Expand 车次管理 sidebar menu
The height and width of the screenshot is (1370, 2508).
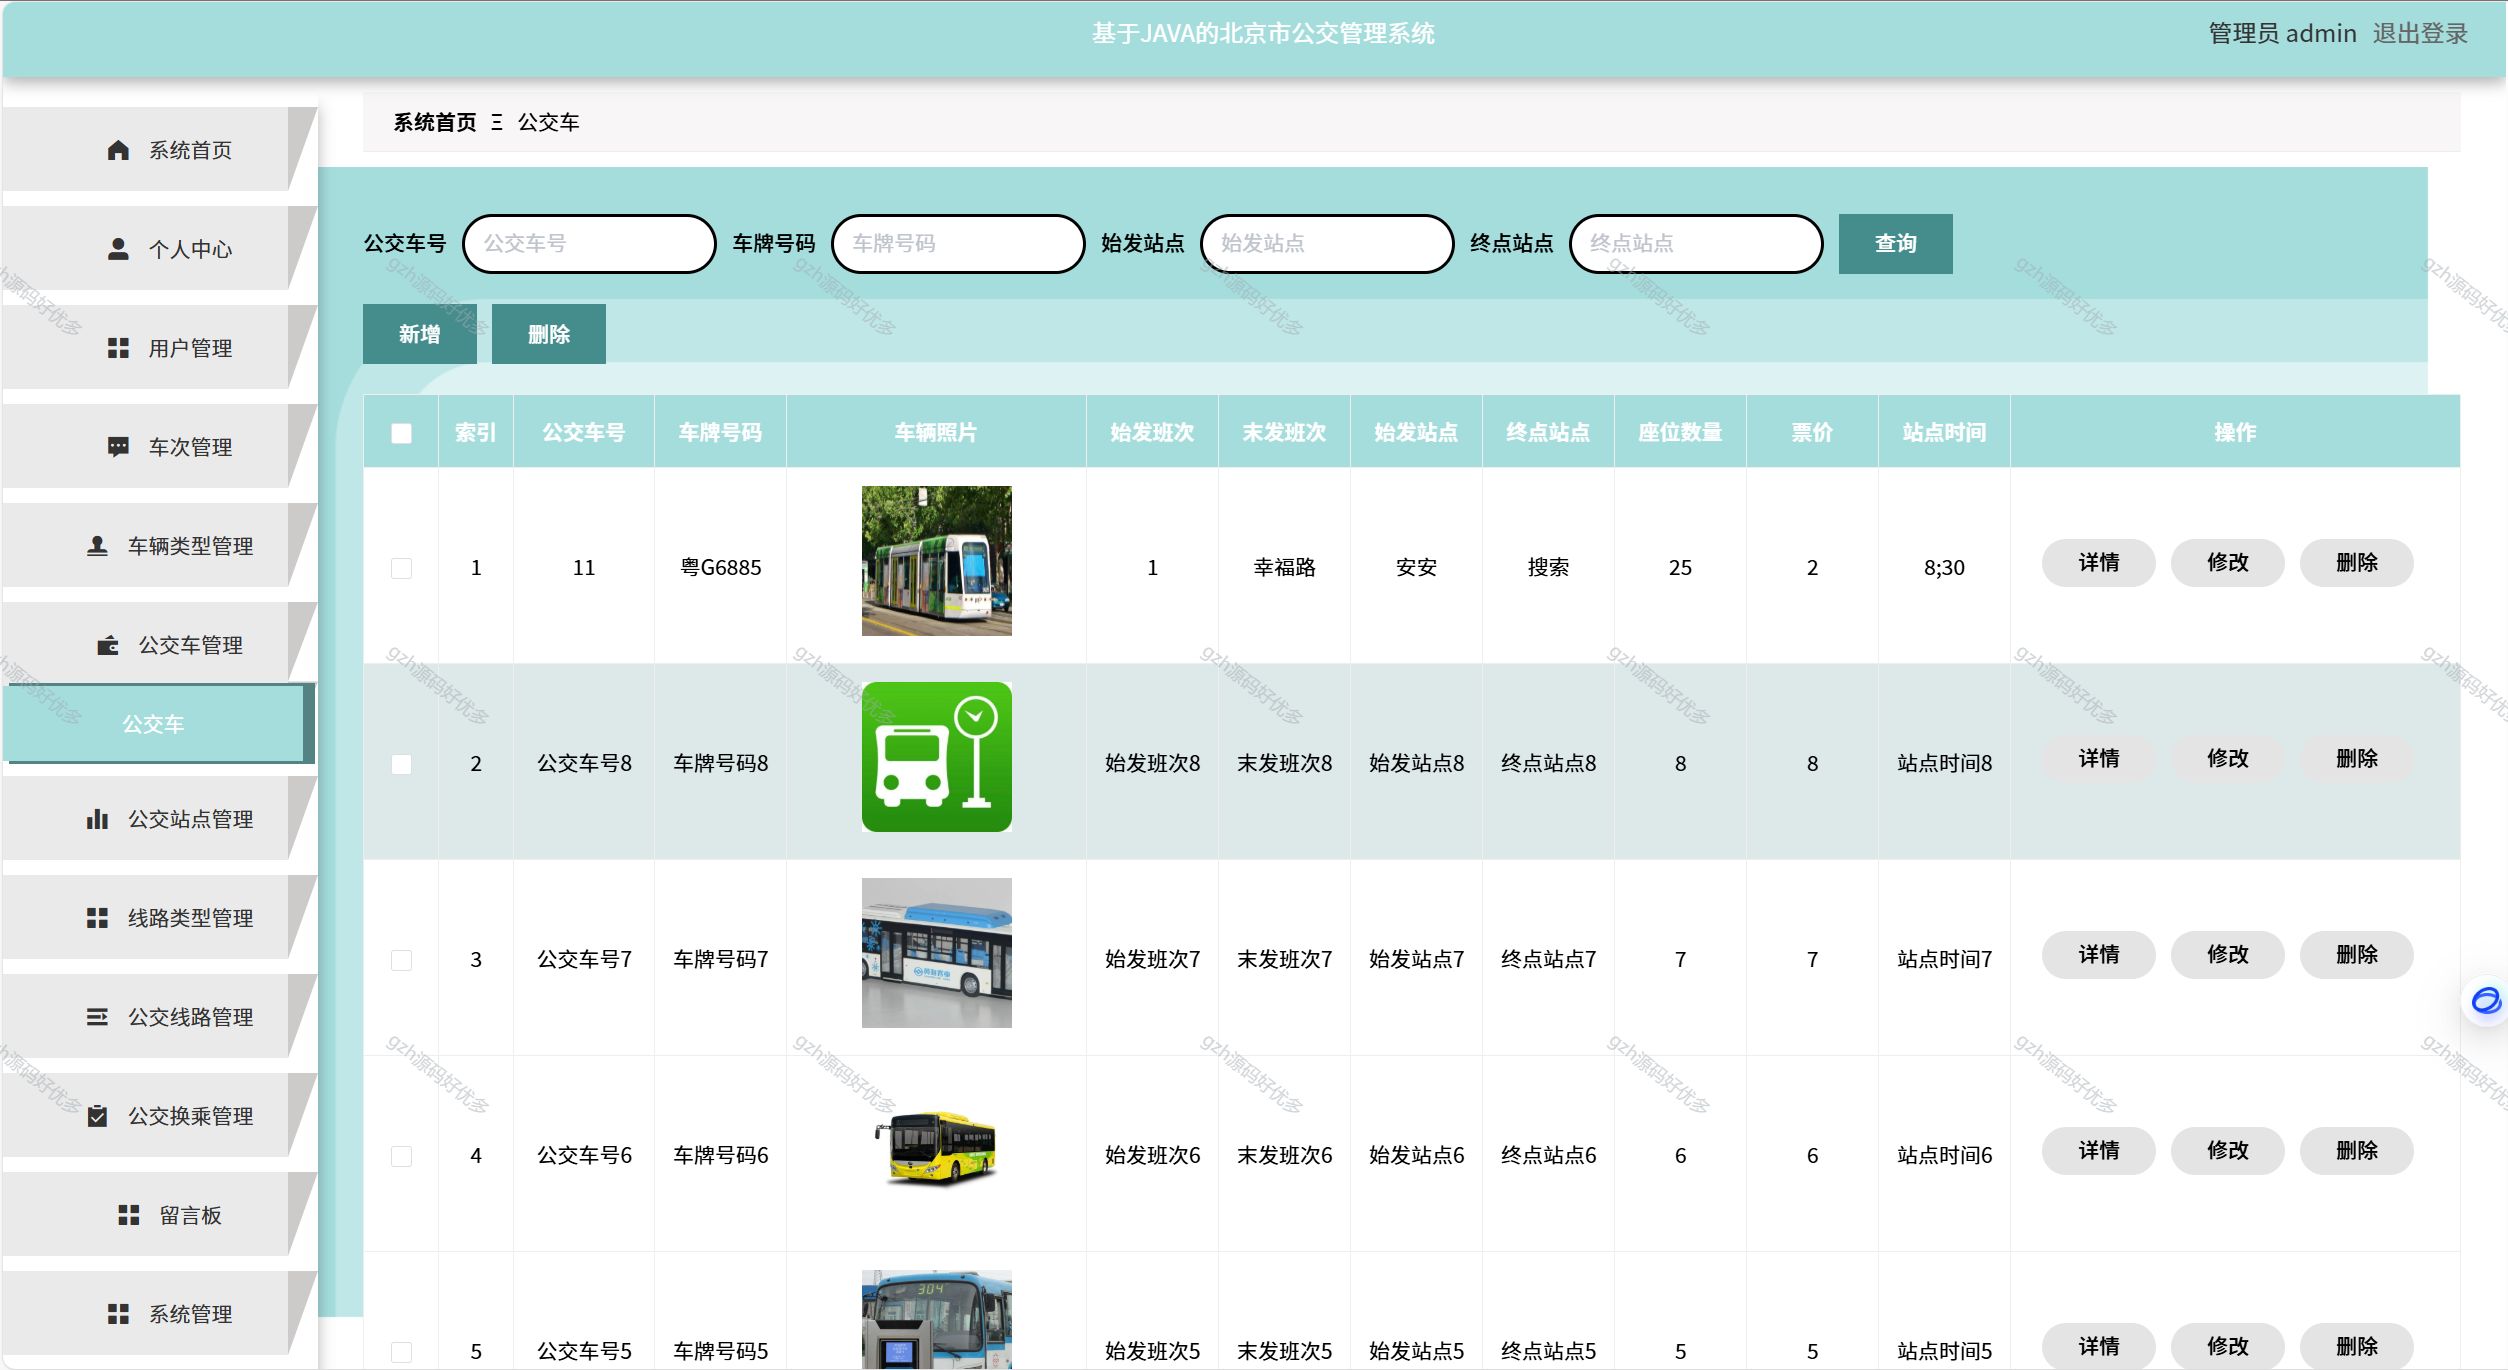[x=159, y=446]
